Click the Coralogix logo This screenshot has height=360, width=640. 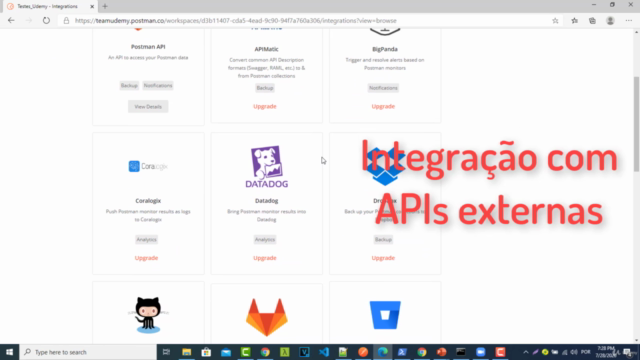[x=148, y=166]
